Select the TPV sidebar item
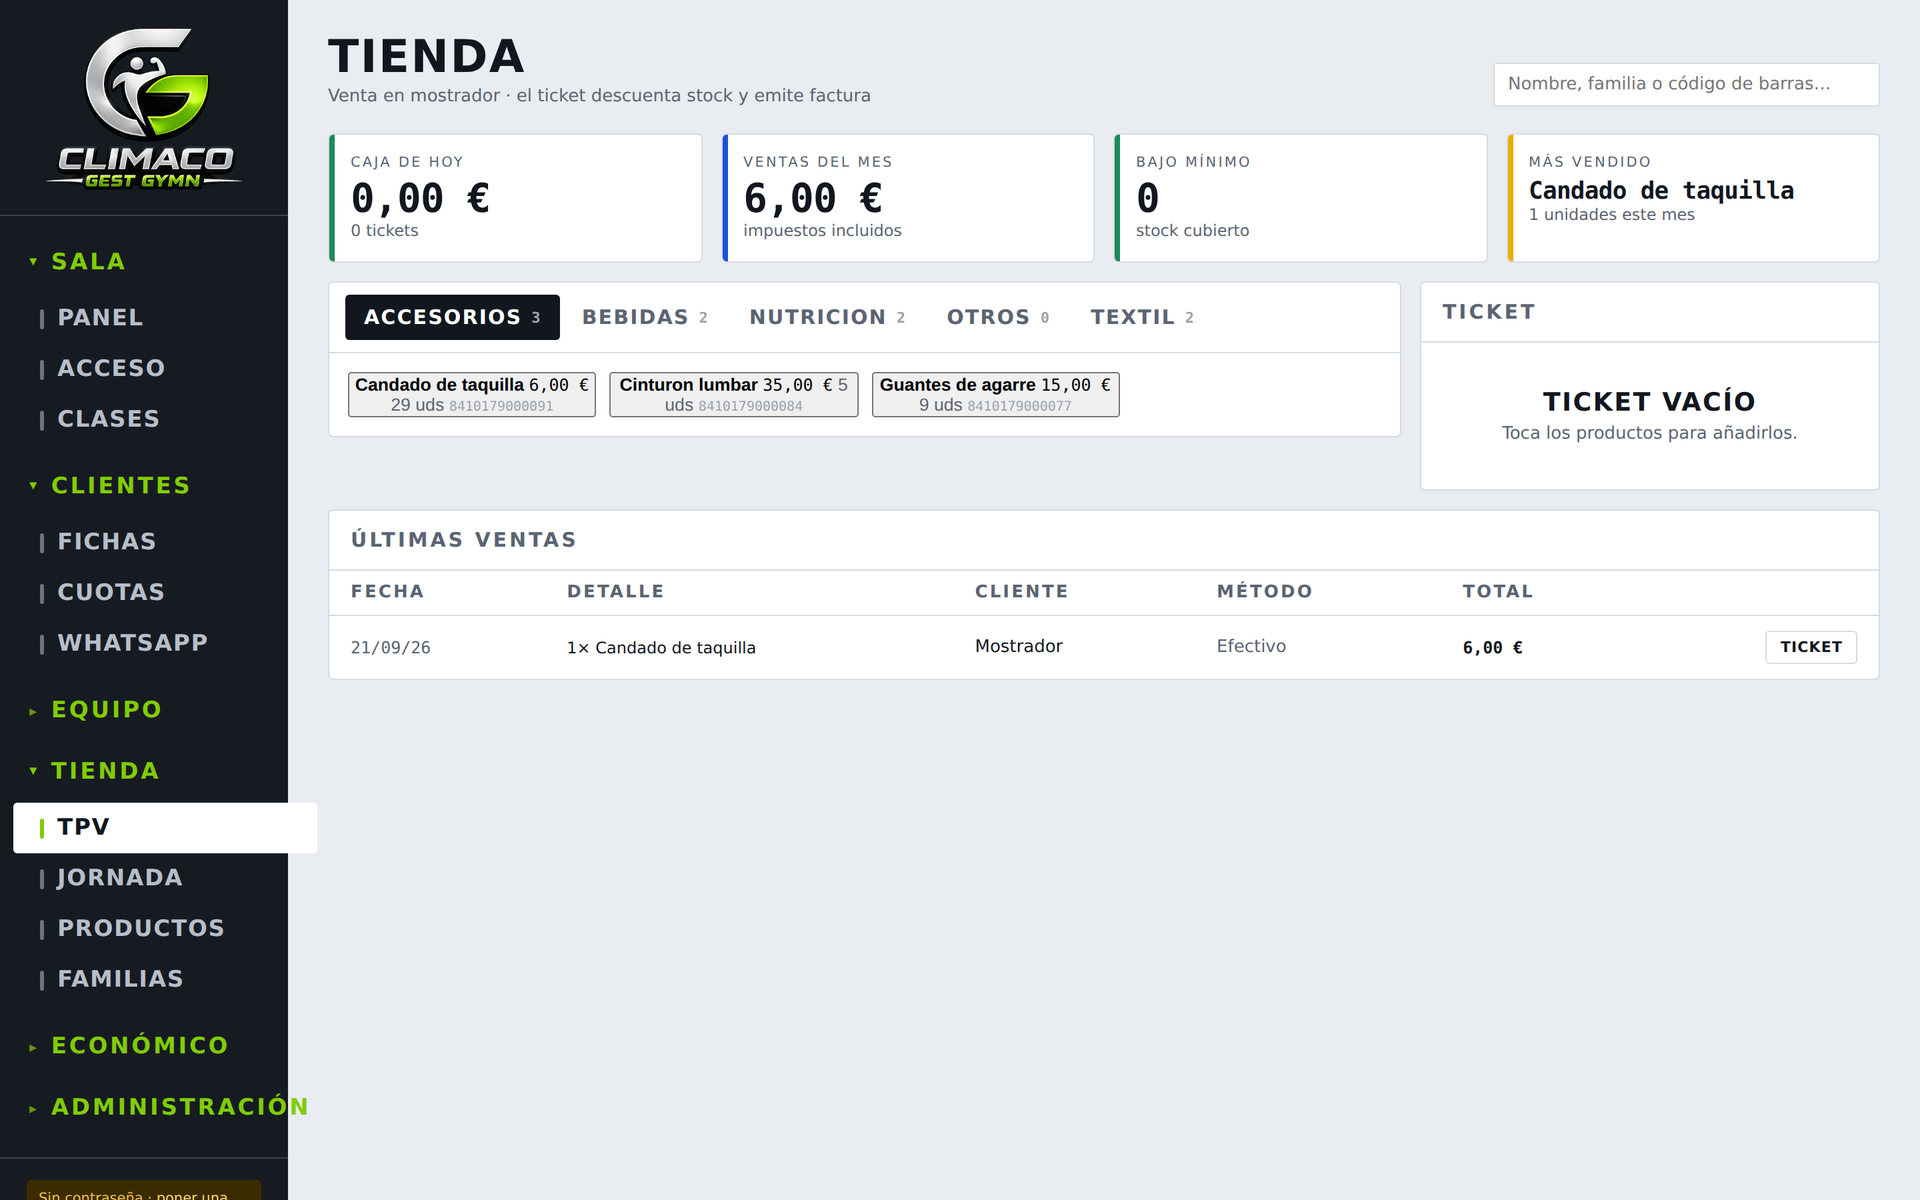This screenshot has width=1920, height=1200. click(165, 828)
